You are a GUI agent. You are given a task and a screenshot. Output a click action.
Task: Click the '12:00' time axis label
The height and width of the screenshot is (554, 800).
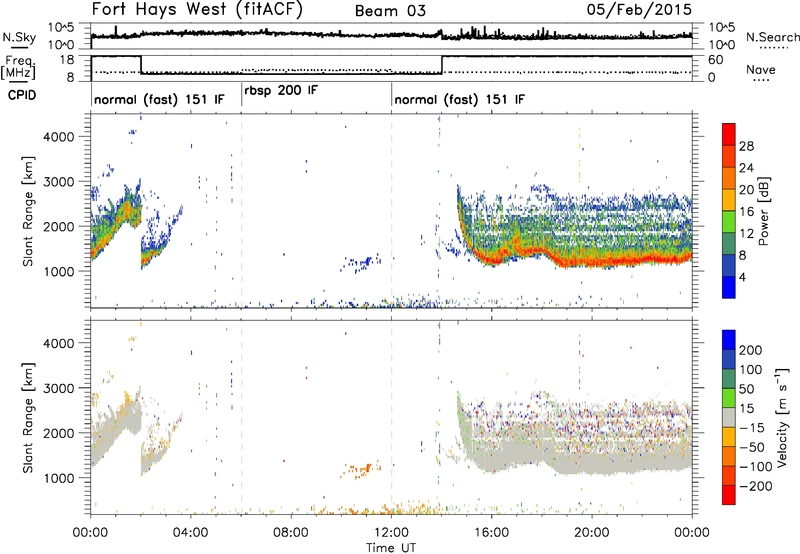coord(391,533)
